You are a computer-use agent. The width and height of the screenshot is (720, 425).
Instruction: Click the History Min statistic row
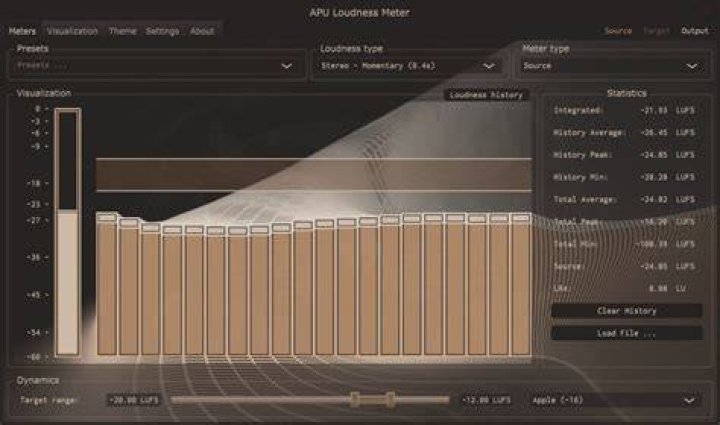(x=624, y=177)
